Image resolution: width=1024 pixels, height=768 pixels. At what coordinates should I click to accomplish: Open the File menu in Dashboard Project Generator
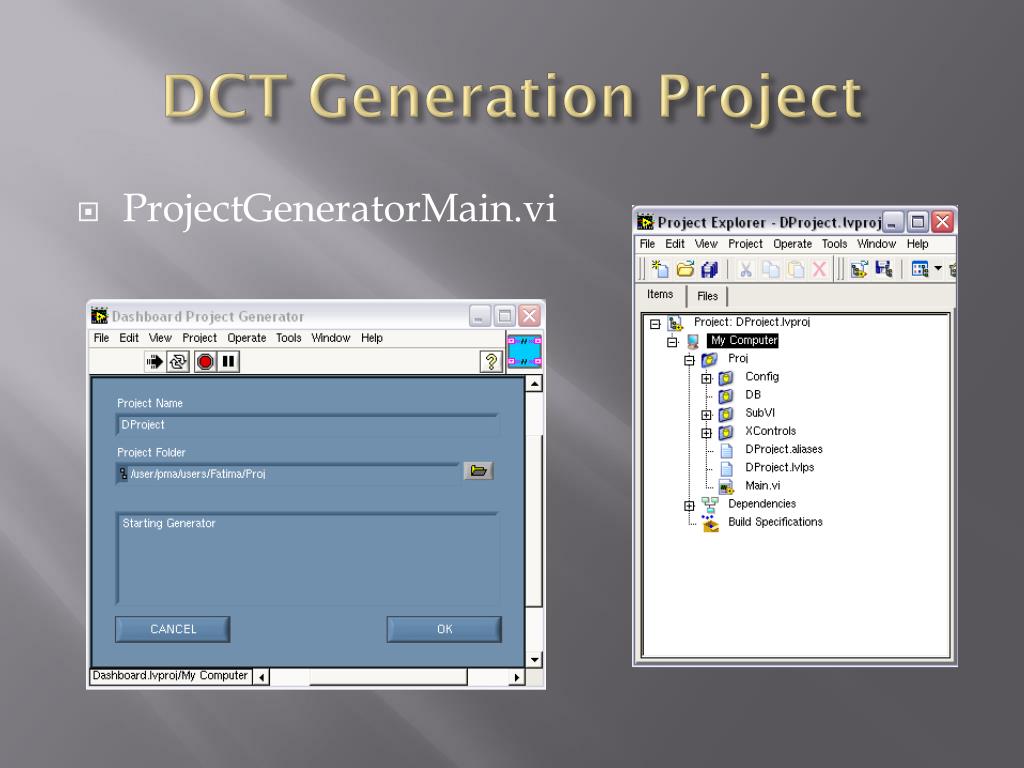[x=101, y=338]
